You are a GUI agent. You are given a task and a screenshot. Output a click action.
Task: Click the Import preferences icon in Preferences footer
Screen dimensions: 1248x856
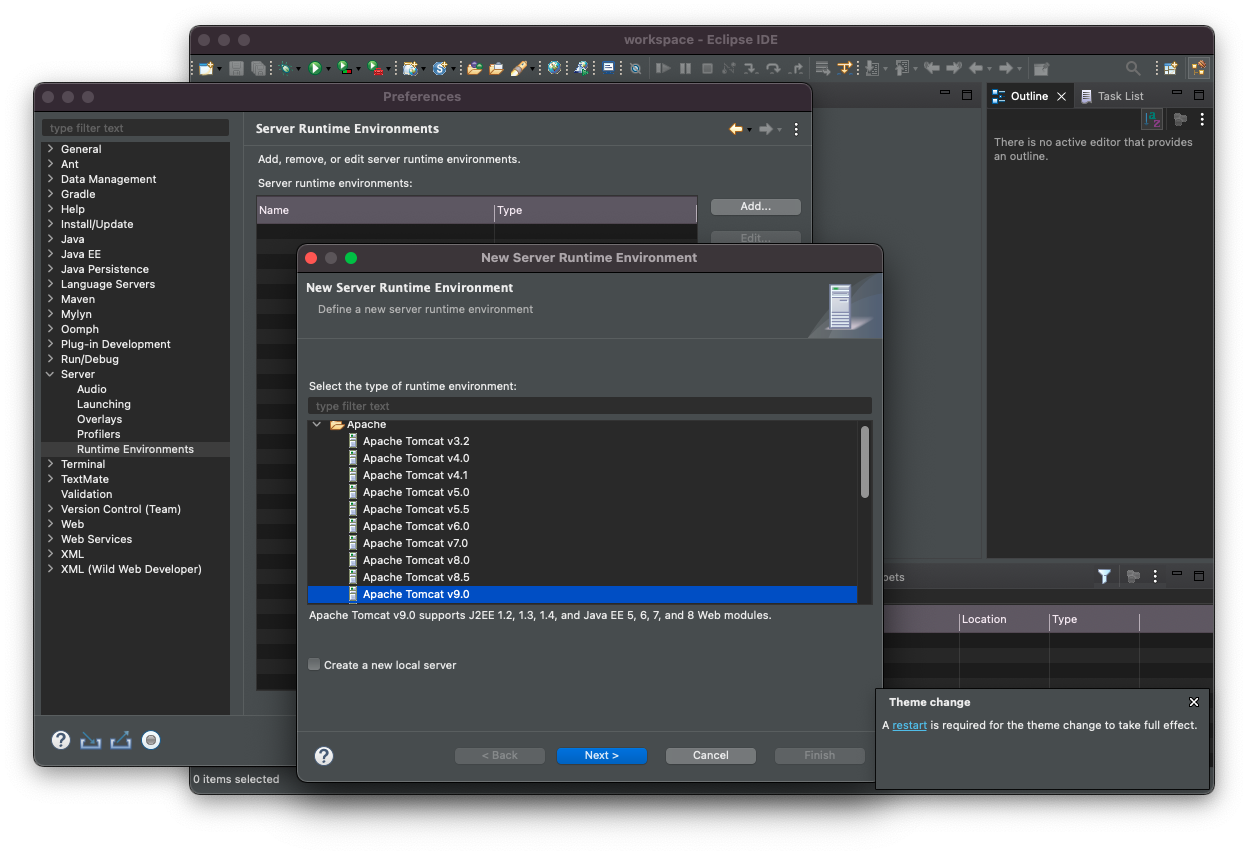91,740
